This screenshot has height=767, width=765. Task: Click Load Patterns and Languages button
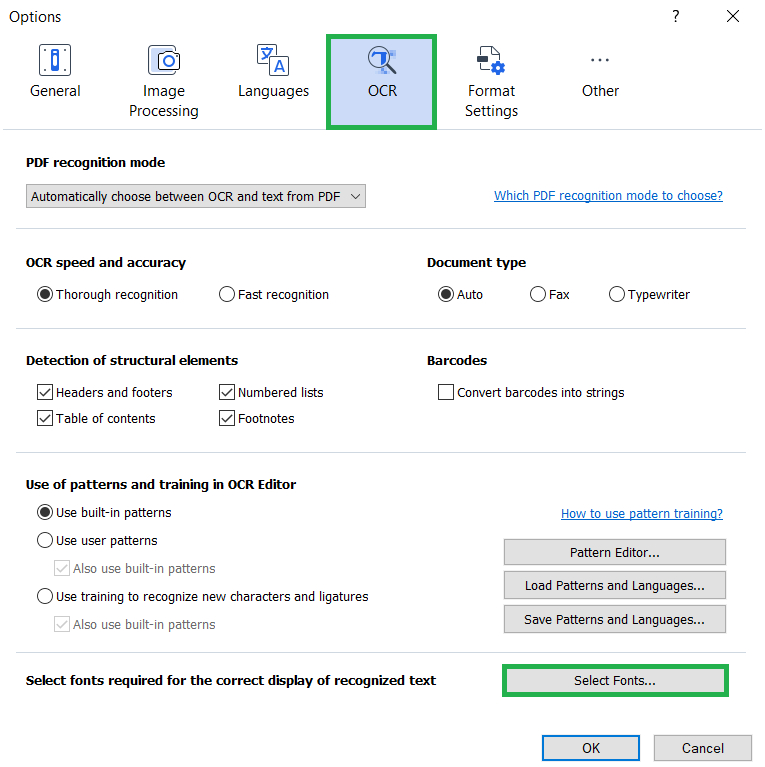(x=615, y=586)
